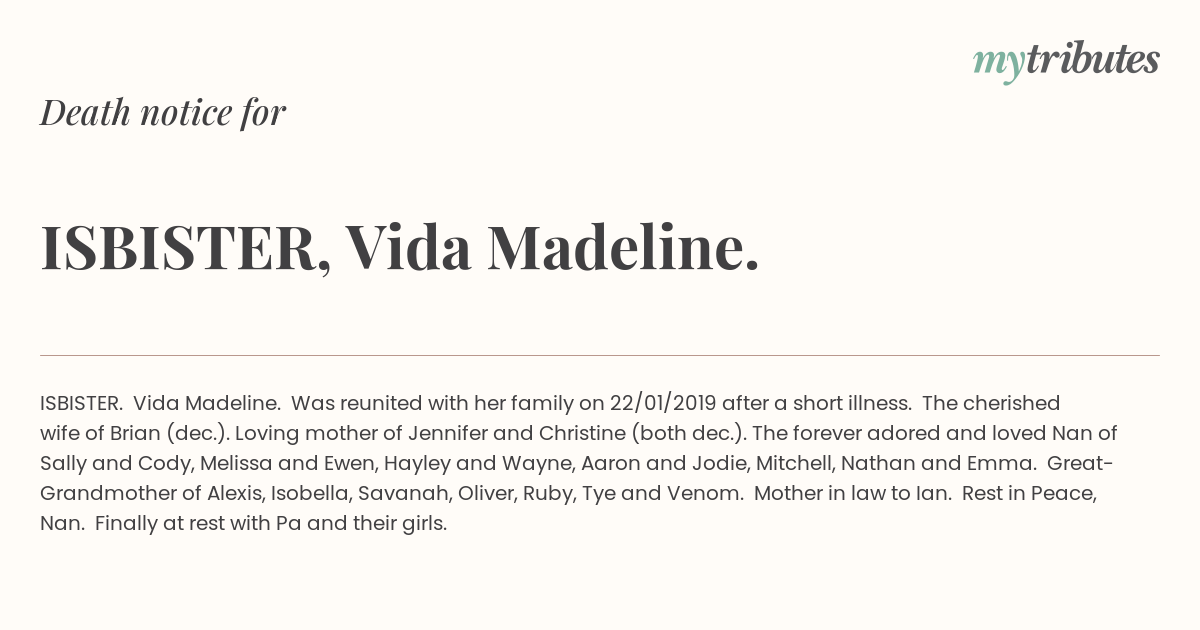Click the horizontal divider line
Viewport: 1200px width, 630px height.
600,355
